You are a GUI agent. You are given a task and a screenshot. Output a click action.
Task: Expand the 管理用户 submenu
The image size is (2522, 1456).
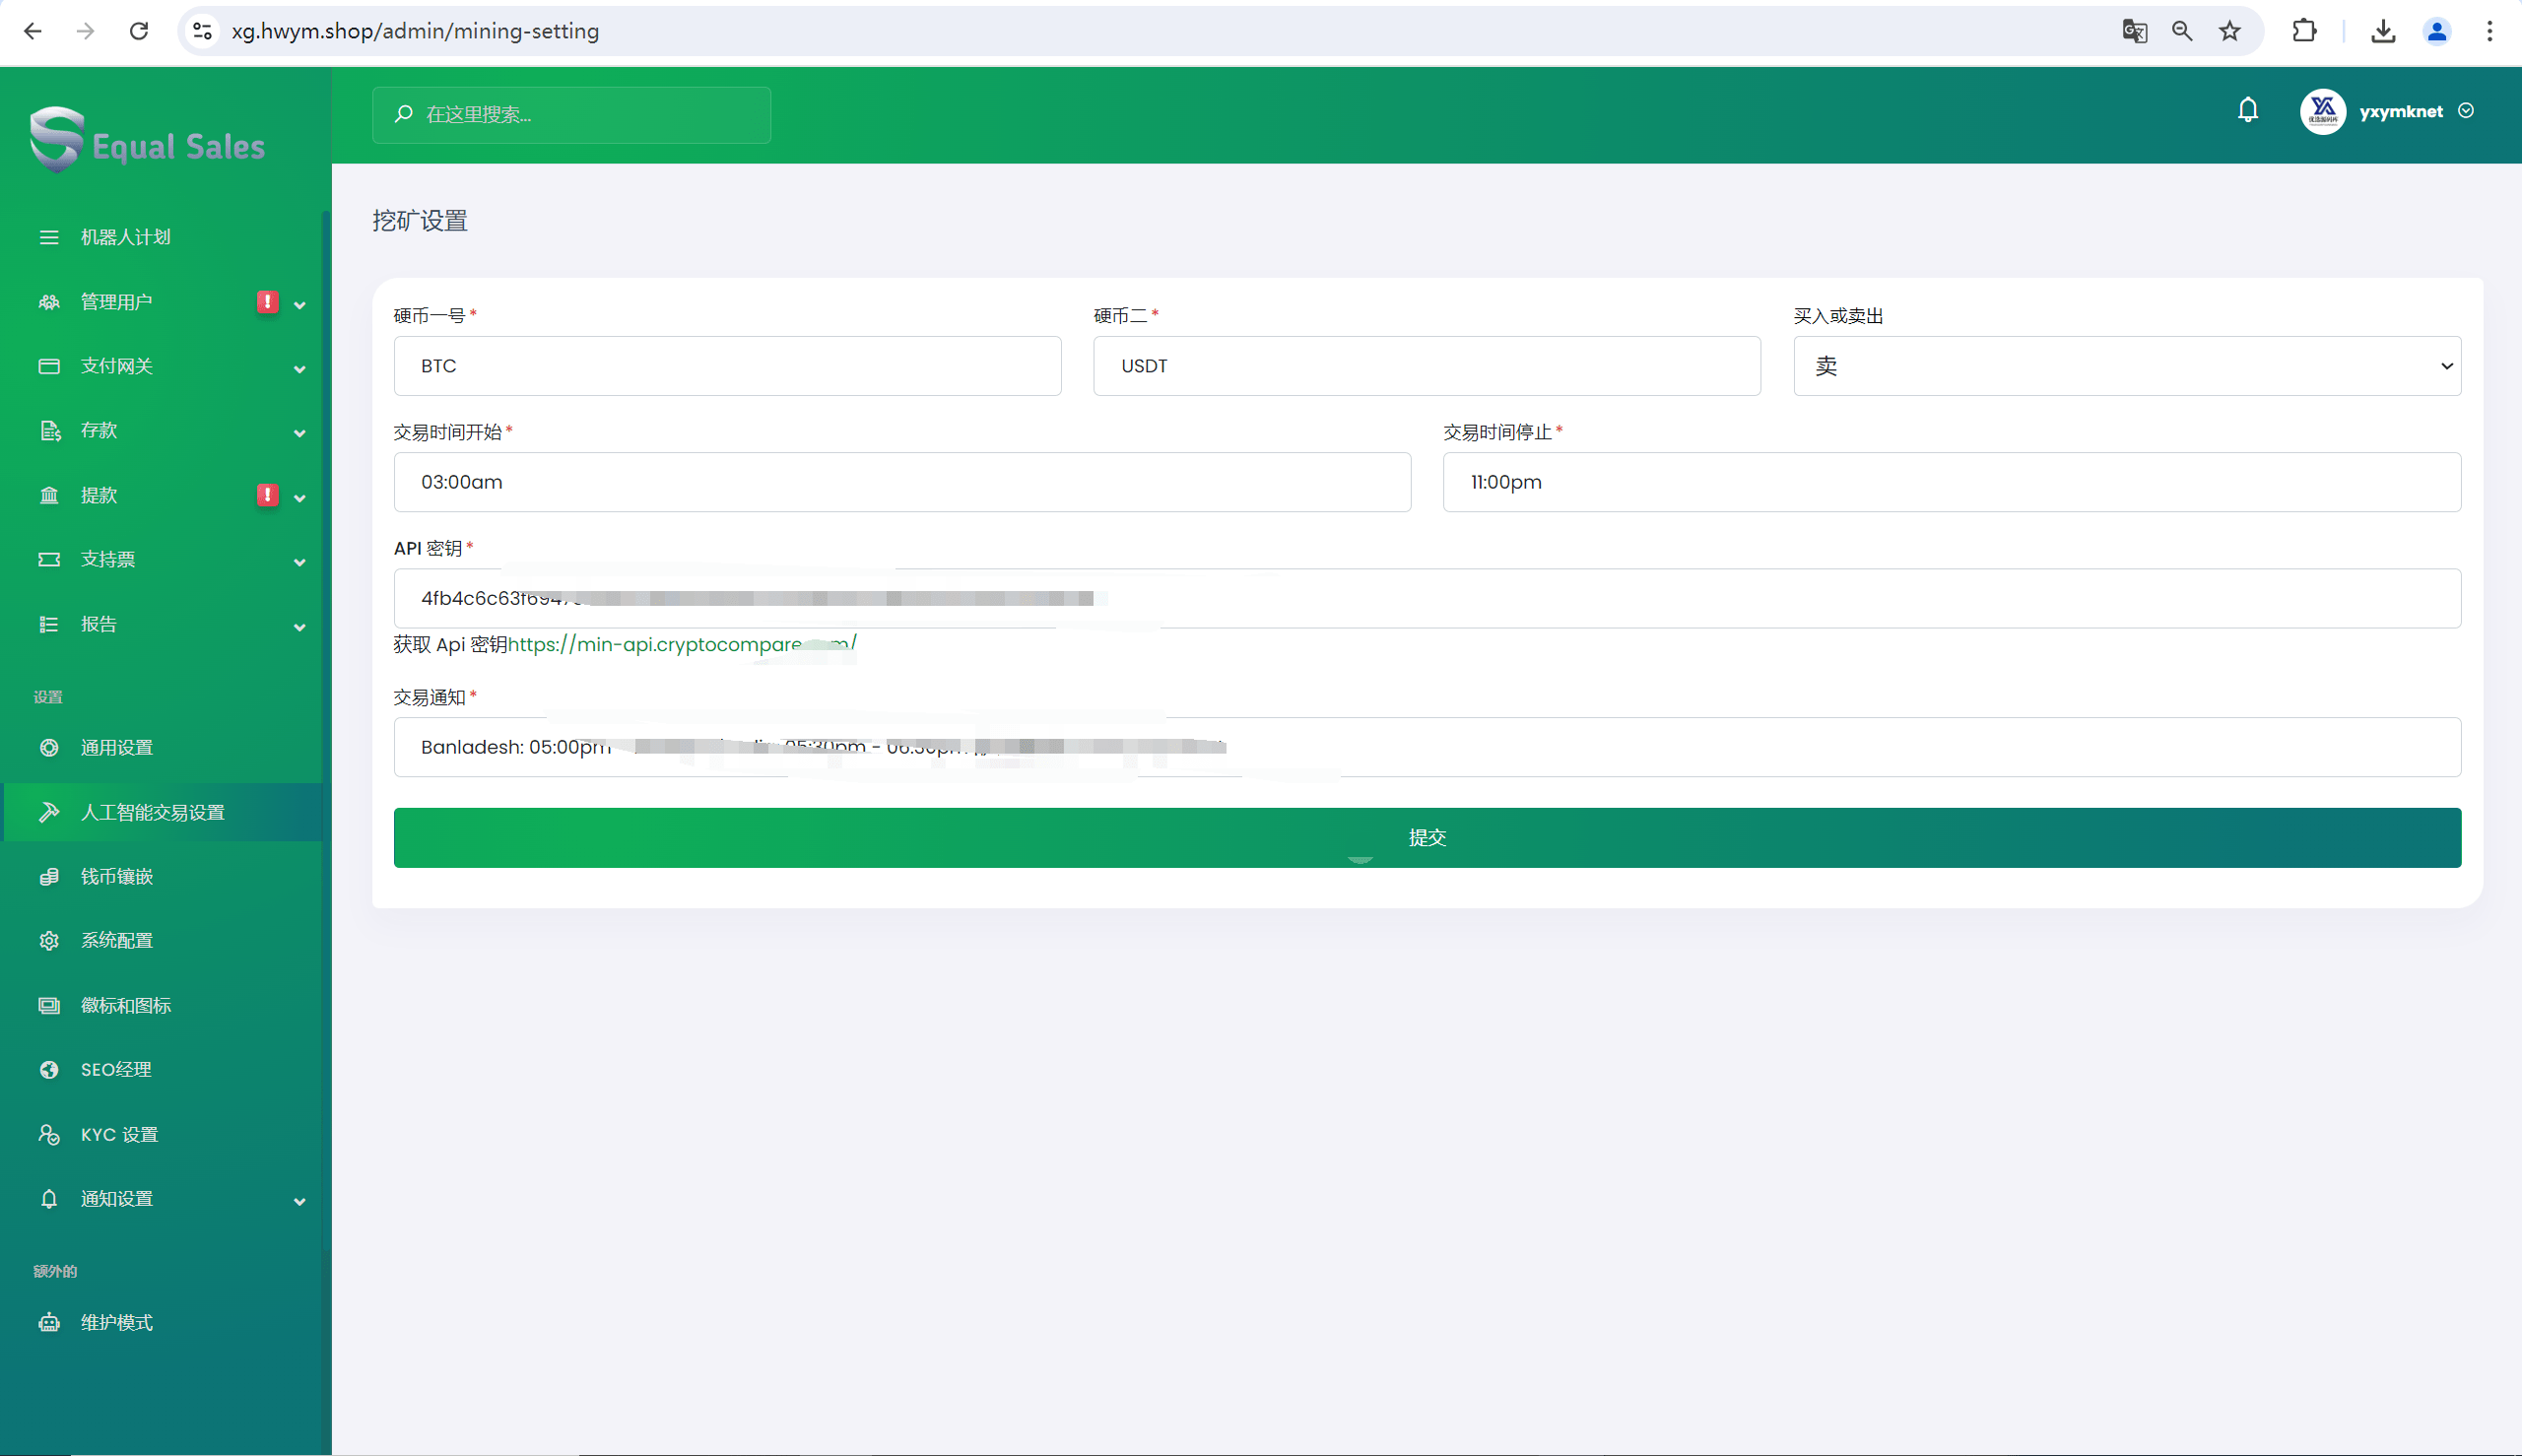pyautogui.click(x=299, y=304)
